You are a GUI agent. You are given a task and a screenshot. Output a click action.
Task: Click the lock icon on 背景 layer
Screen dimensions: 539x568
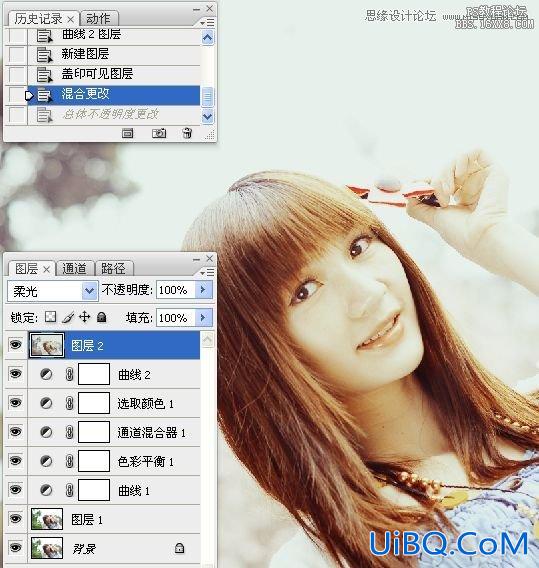(x=179, y=548)
